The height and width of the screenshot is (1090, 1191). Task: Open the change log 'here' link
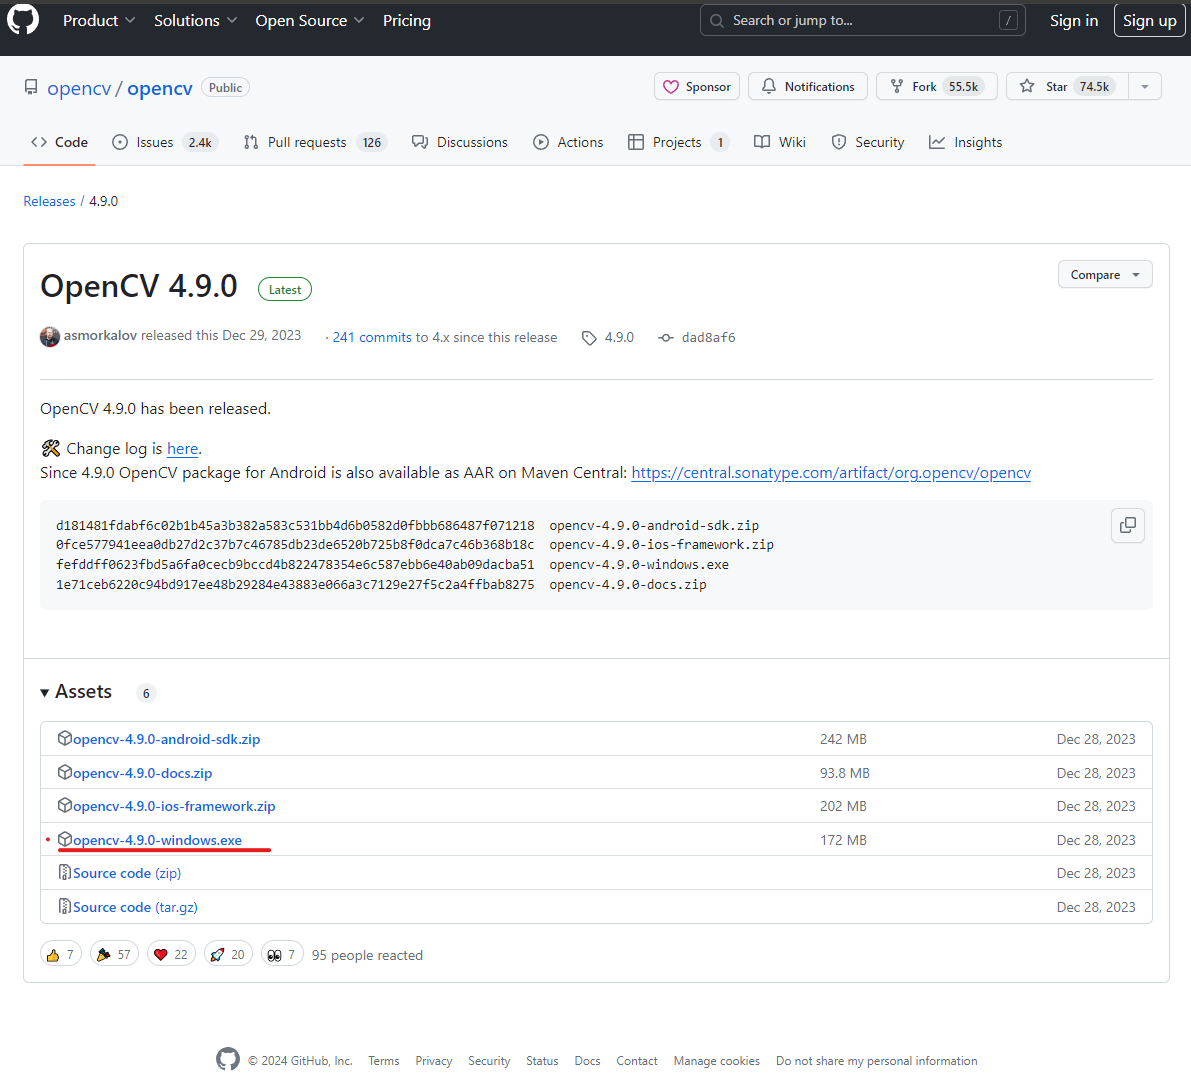click(x=182, y=449)
